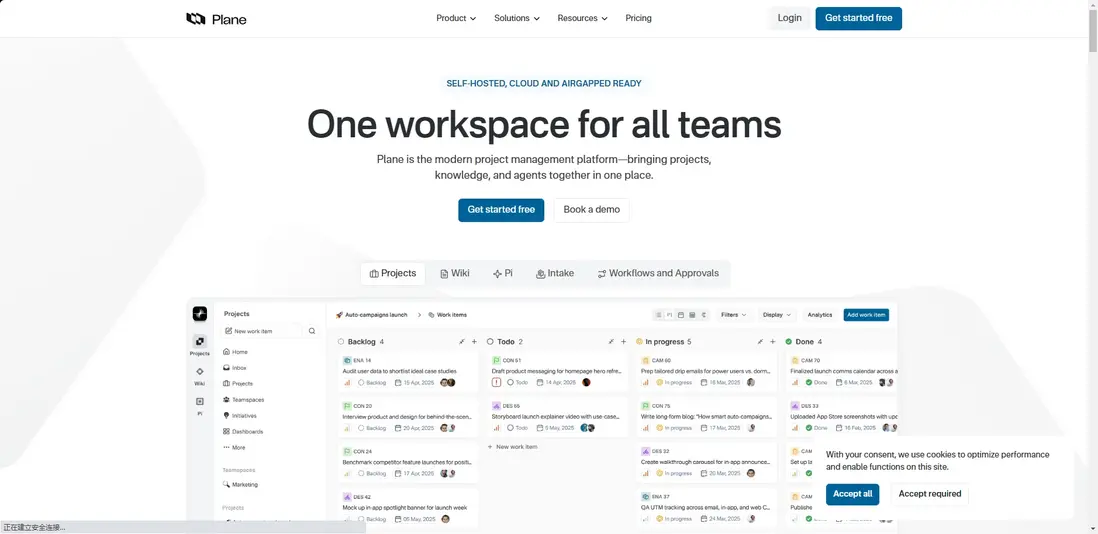Image resolution: width=1098 pixels, height=534 pixels.
Task: Collapse the Backlog column with arrows icon
Action: [461, 342]
